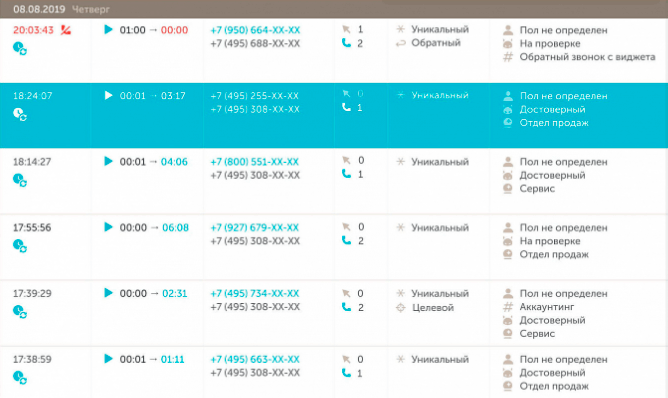Play recording of the 18:24:07 call
Viewport: 668px width, 398px height.
109,95
